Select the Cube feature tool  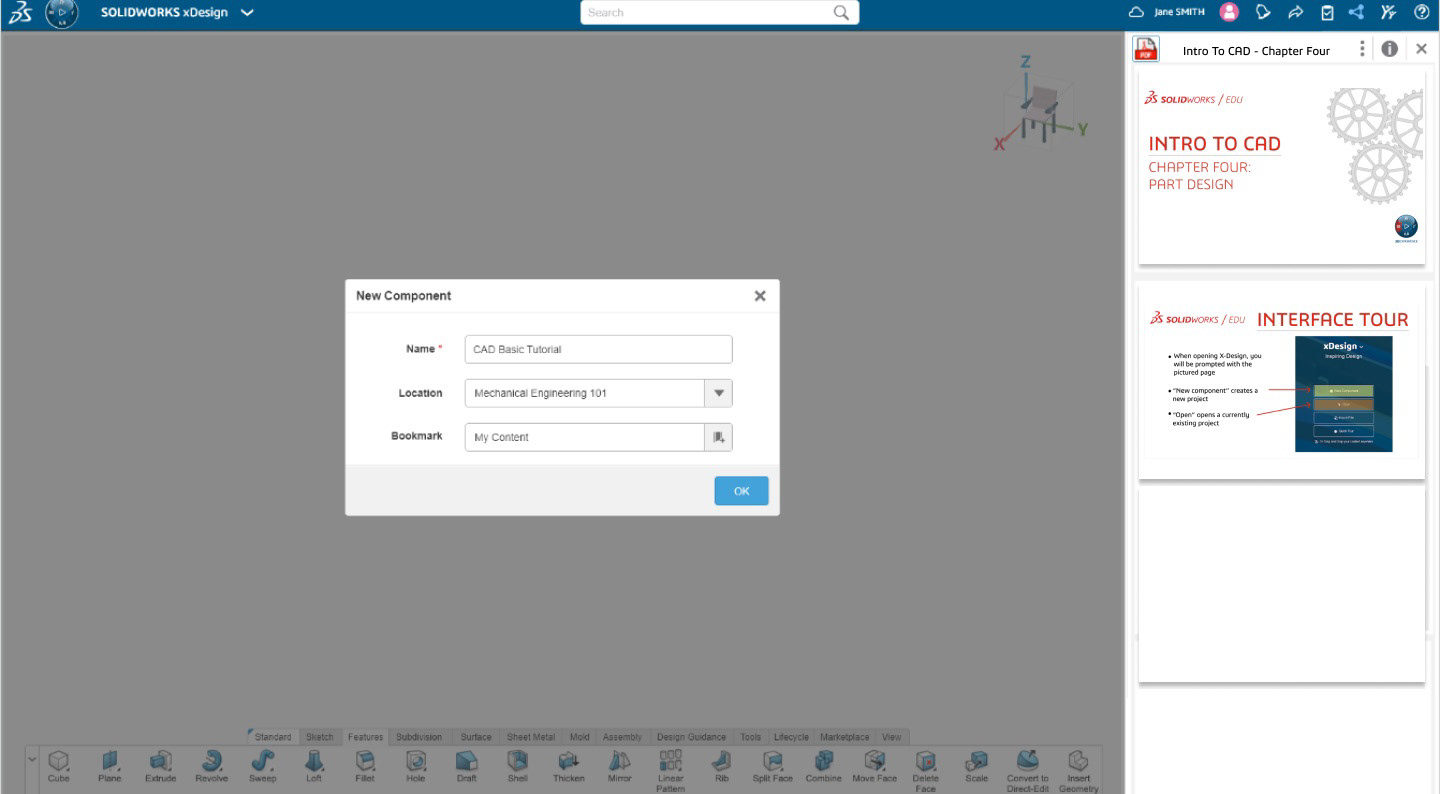tap(59, 766)
